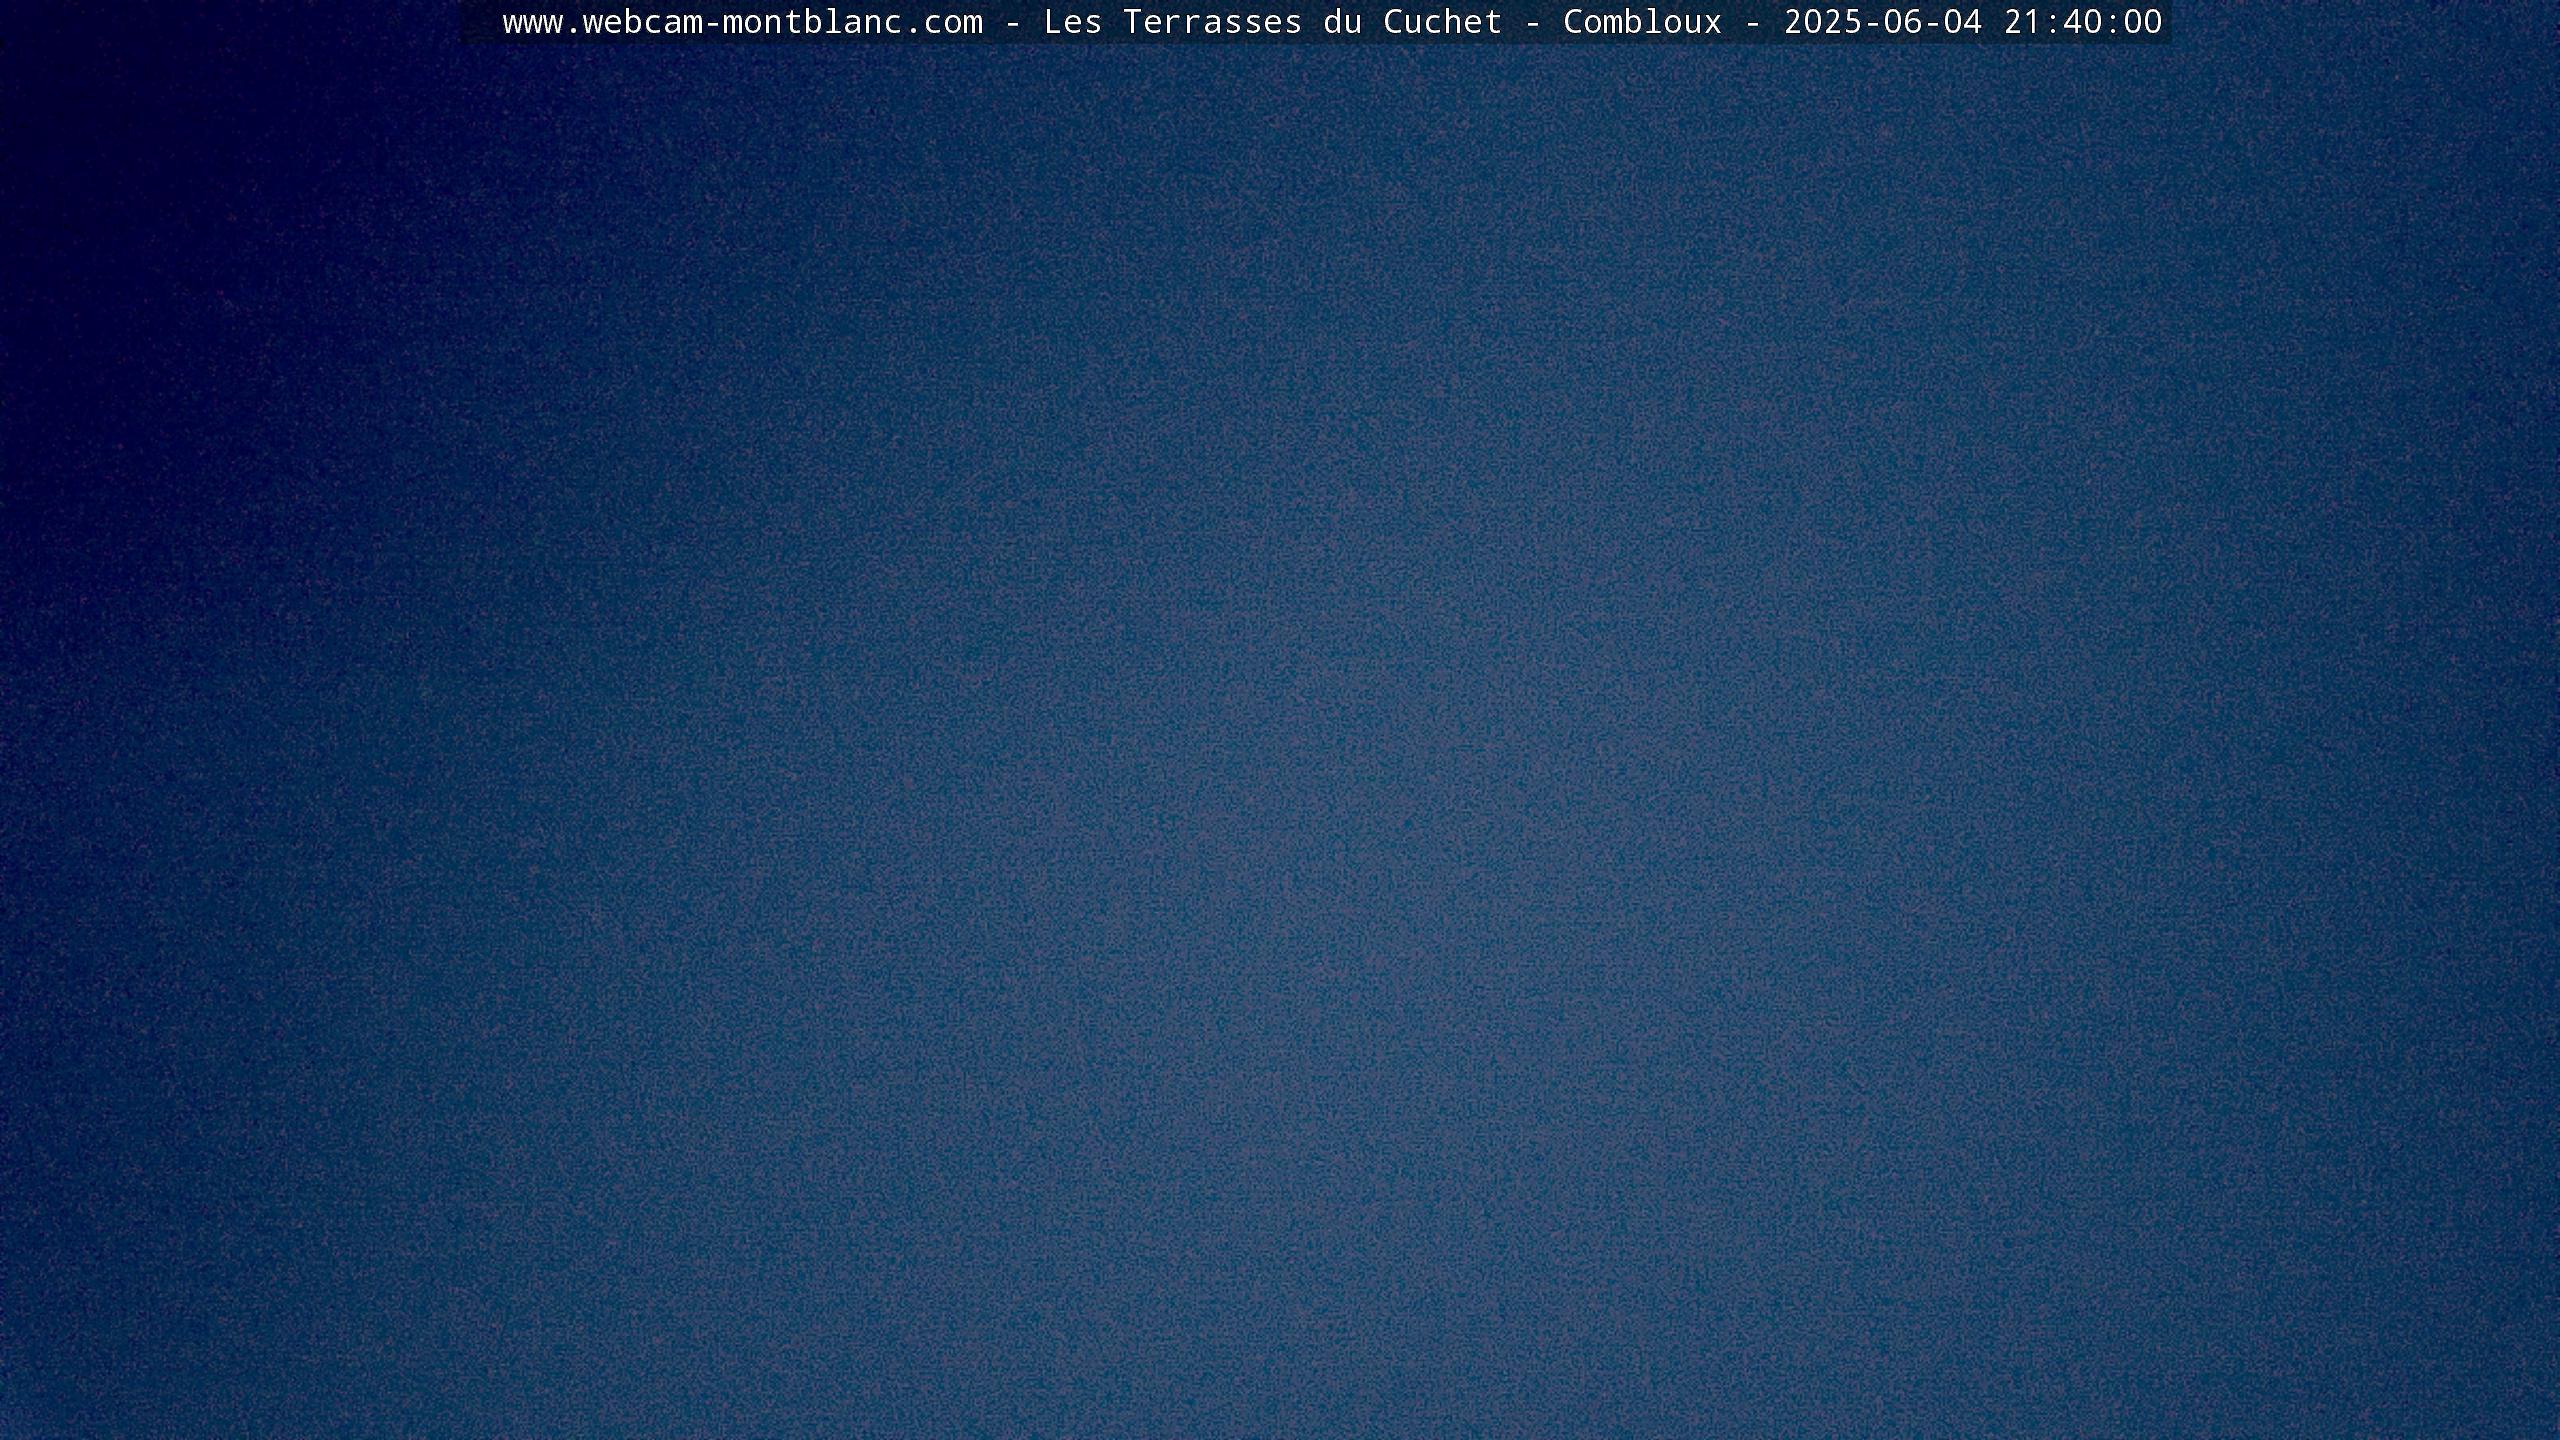Click the 21:40:00 time stamp

pos(2083,22)
